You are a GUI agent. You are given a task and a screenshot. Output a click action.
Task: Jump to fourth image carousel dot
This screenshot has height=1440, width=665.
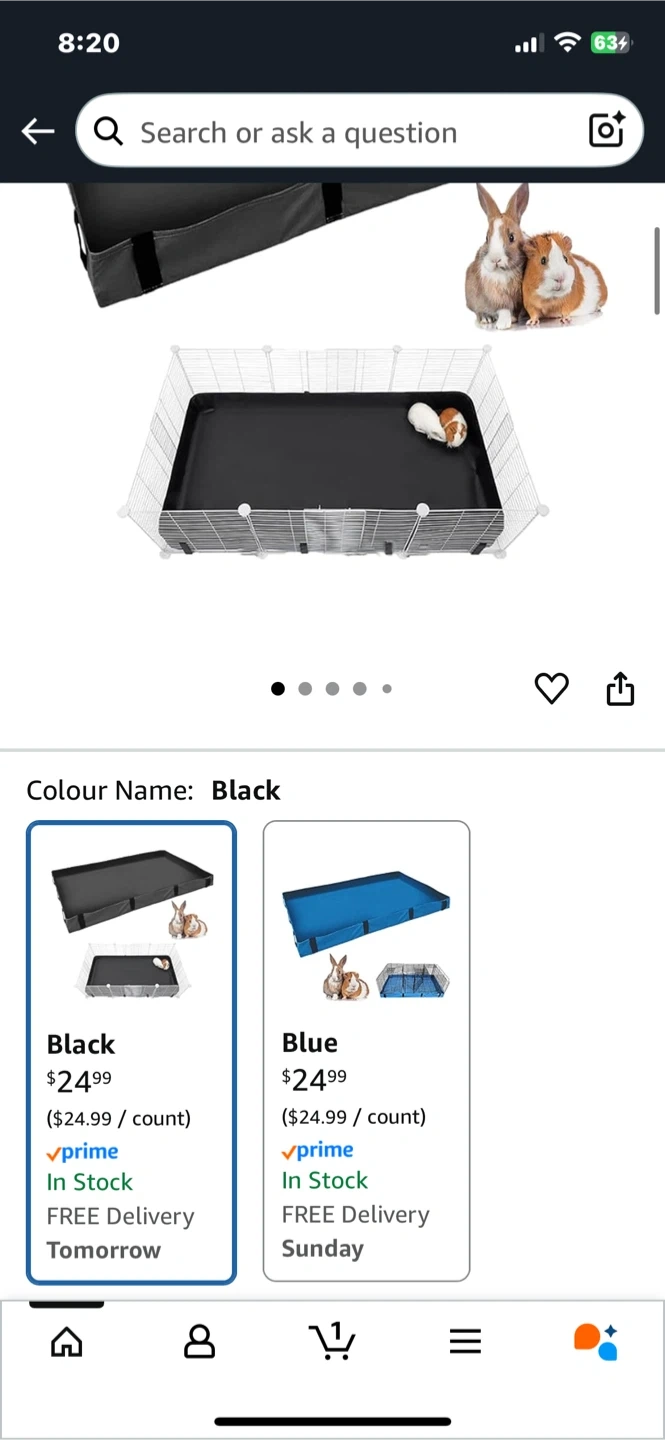click(359, 688)
